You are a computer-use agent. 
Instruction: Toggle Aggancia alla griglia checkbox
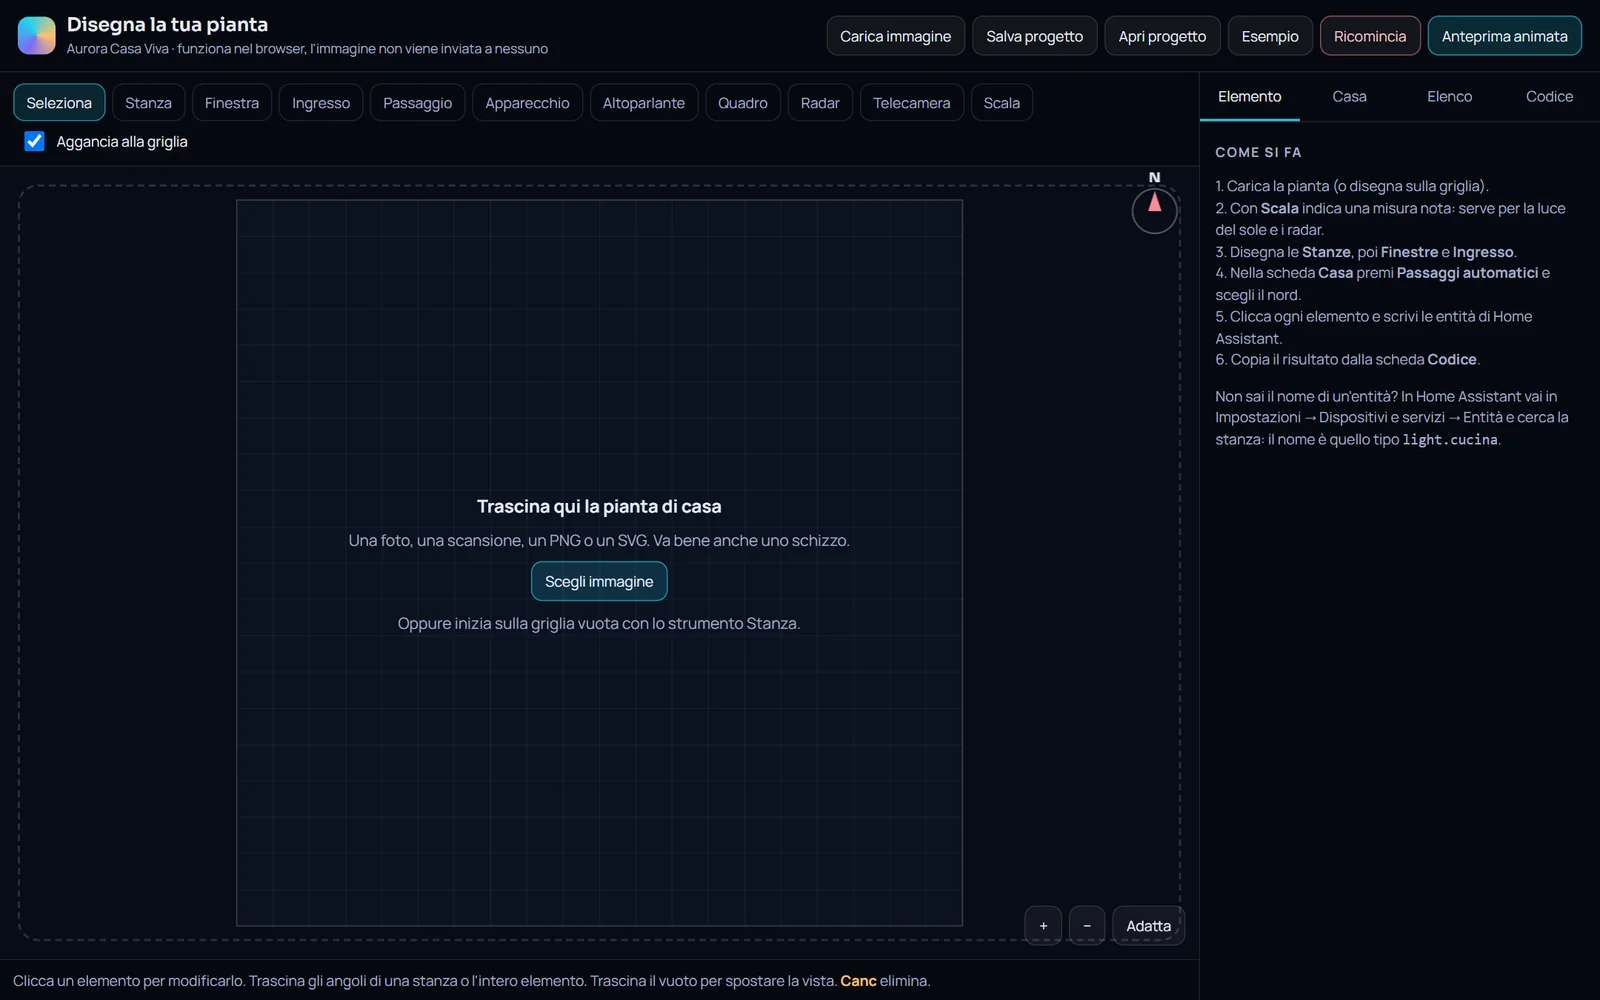[x=35, y=142]
